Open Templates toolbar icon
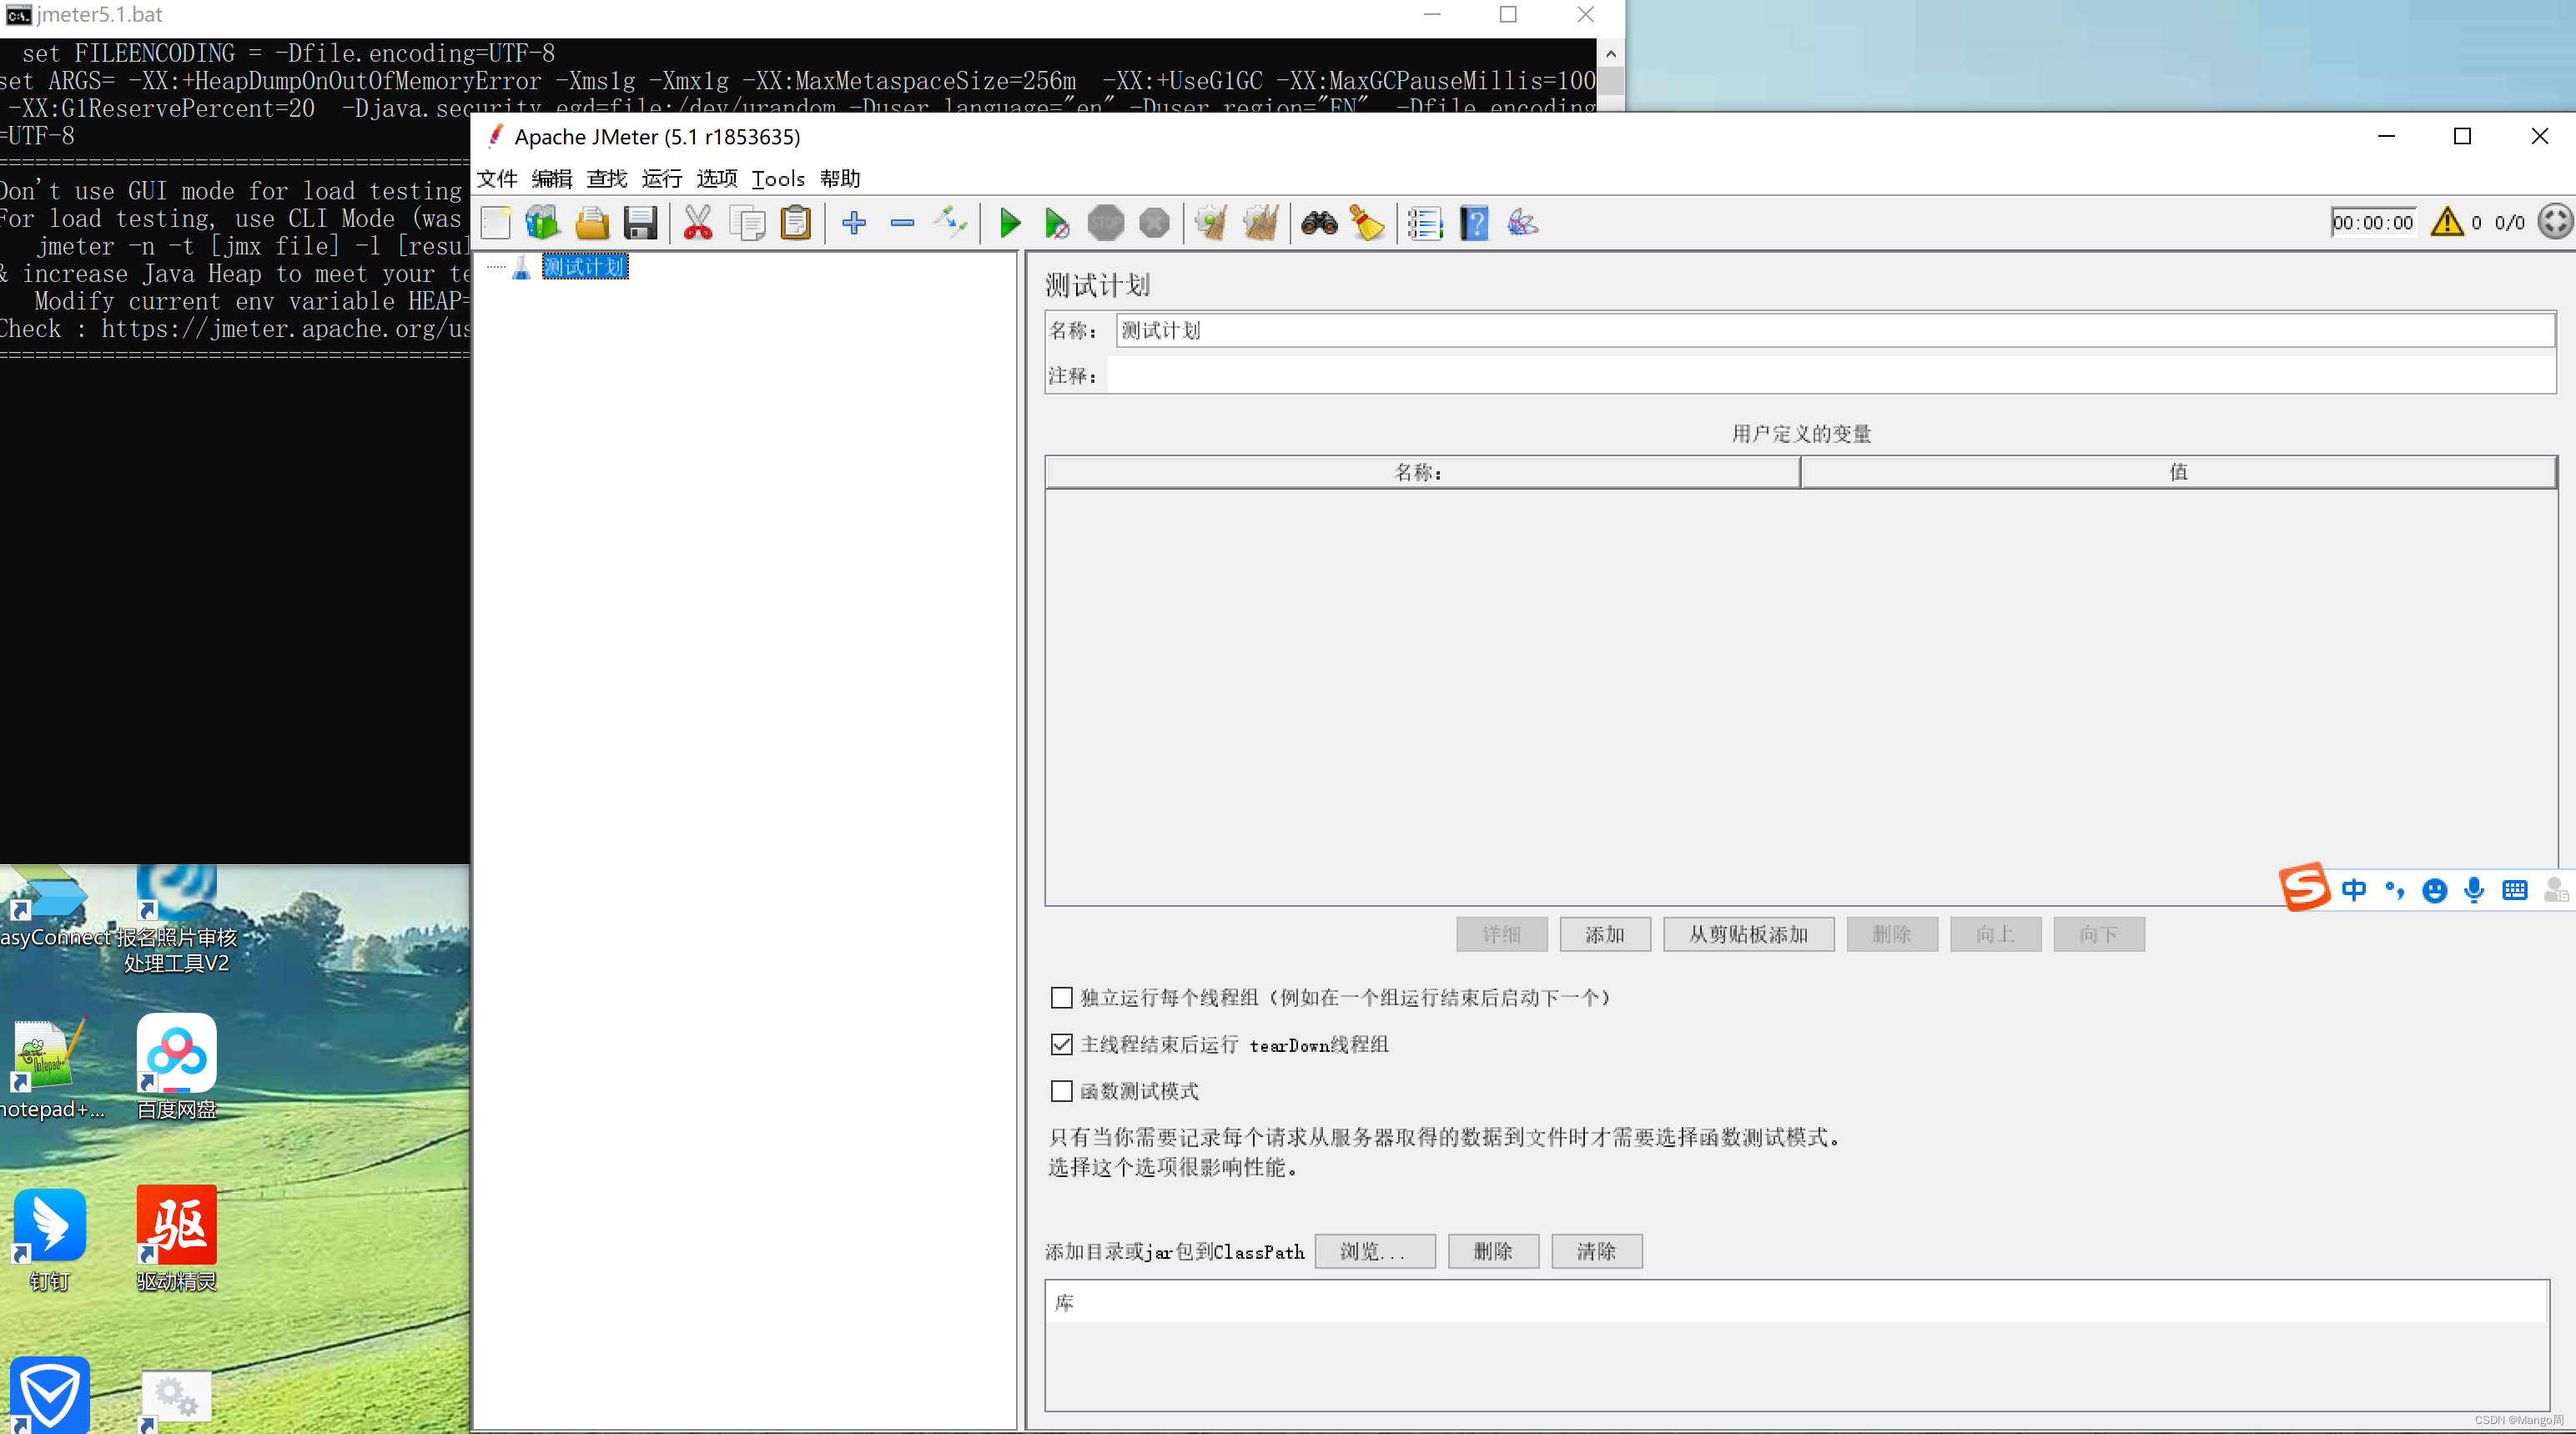Viewport: 2576px width, 1434px height. coord(543,223)
